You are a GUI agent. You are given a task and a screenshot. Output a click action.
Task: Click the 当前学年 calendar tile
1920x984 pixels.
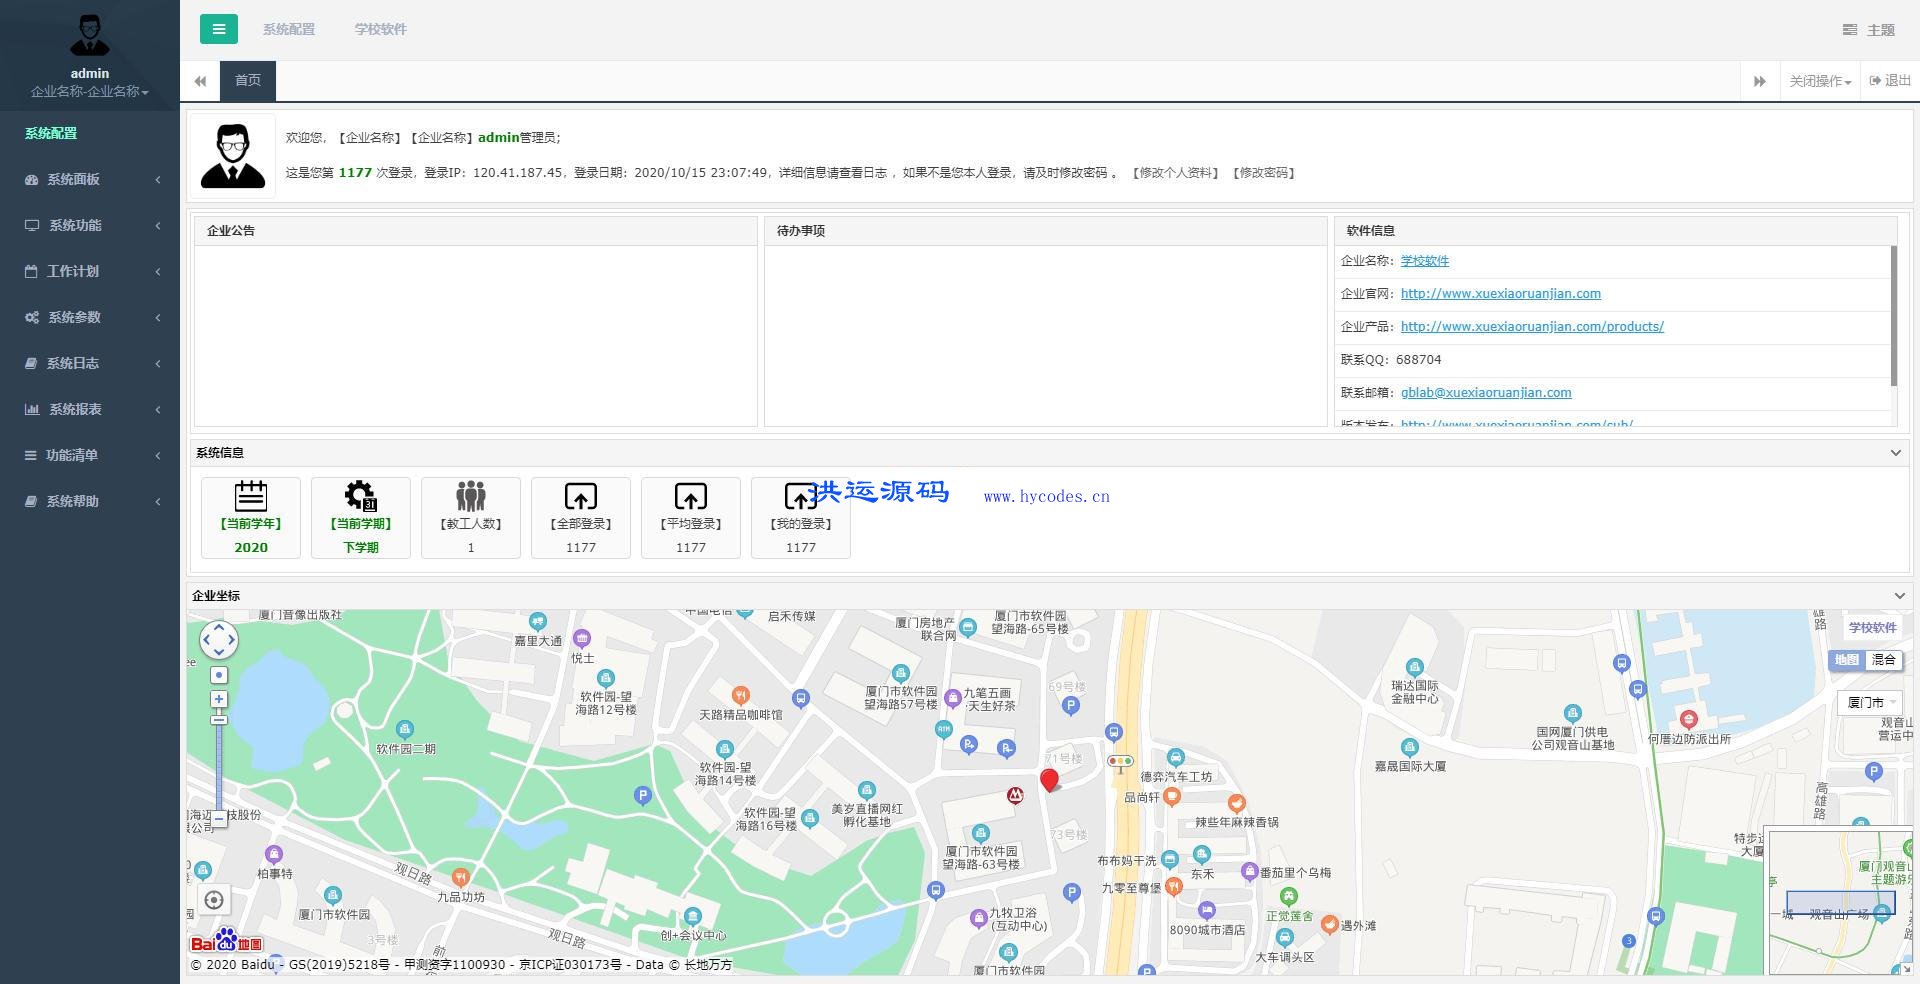pyautogui.click(x=251, y=517)
